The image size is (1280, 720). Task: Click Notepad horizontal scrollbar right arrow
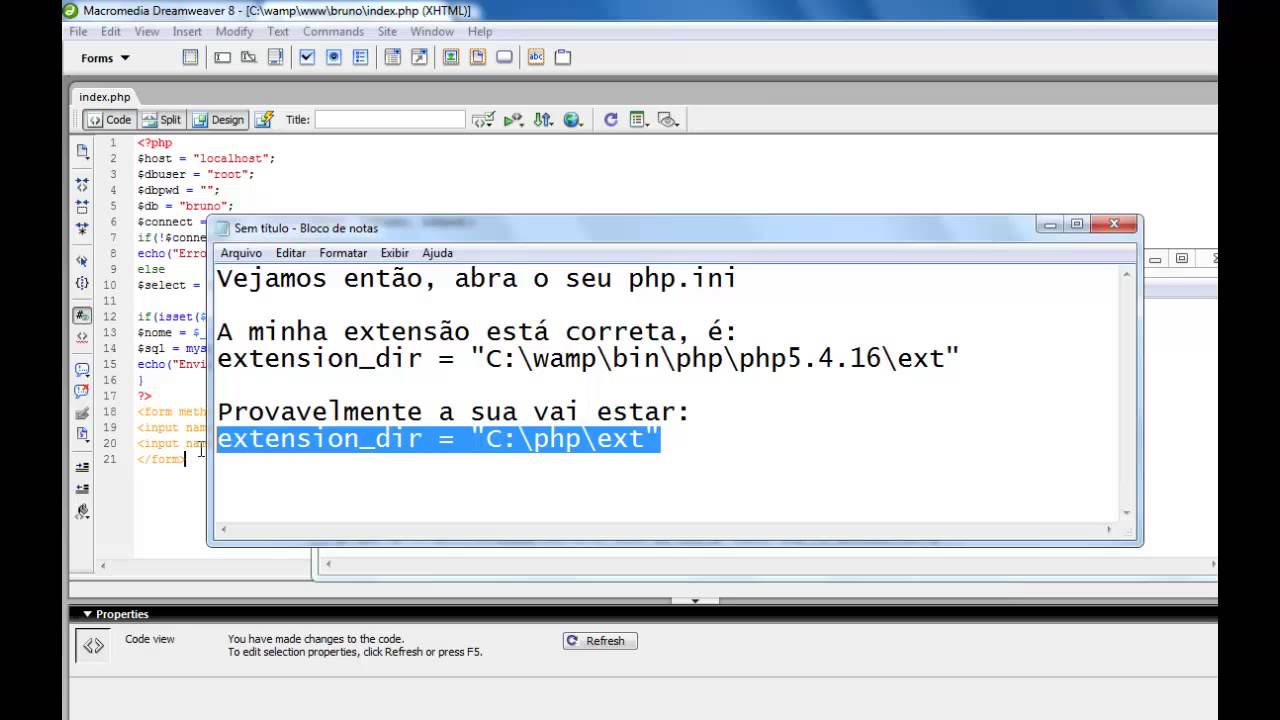(x=1108, y=529)
